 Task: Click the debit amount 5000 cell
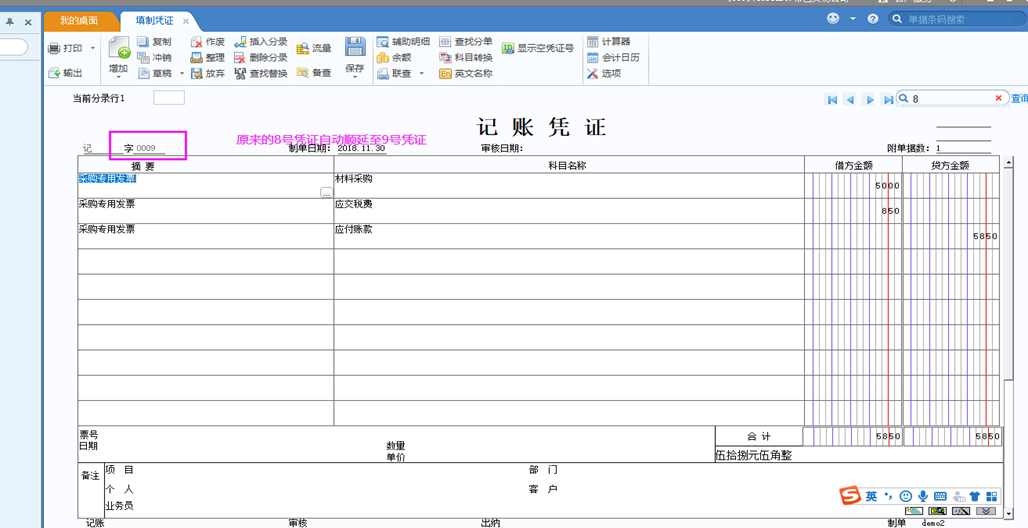click(853, 186)
